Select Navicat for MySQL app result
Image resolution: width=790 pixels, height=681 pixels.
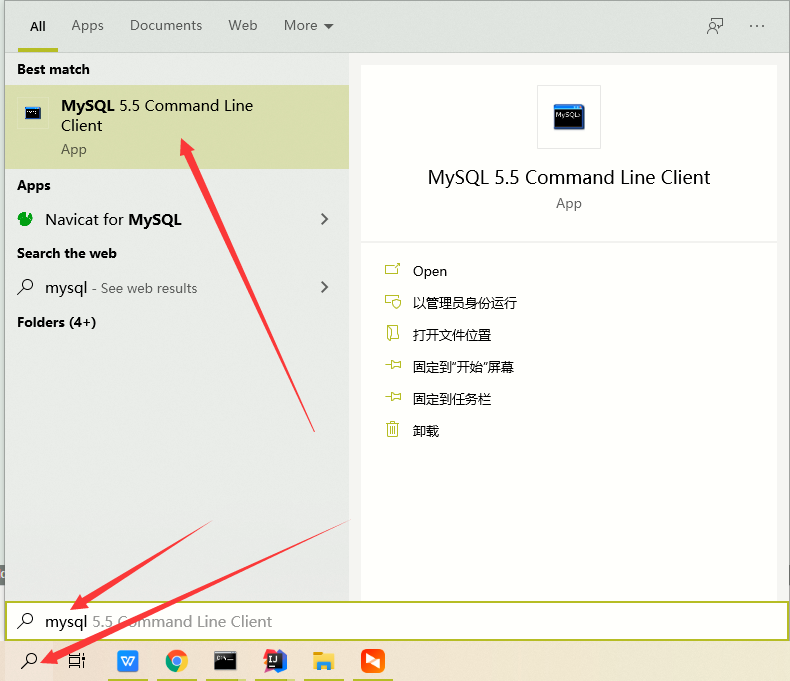pos(176,220)
